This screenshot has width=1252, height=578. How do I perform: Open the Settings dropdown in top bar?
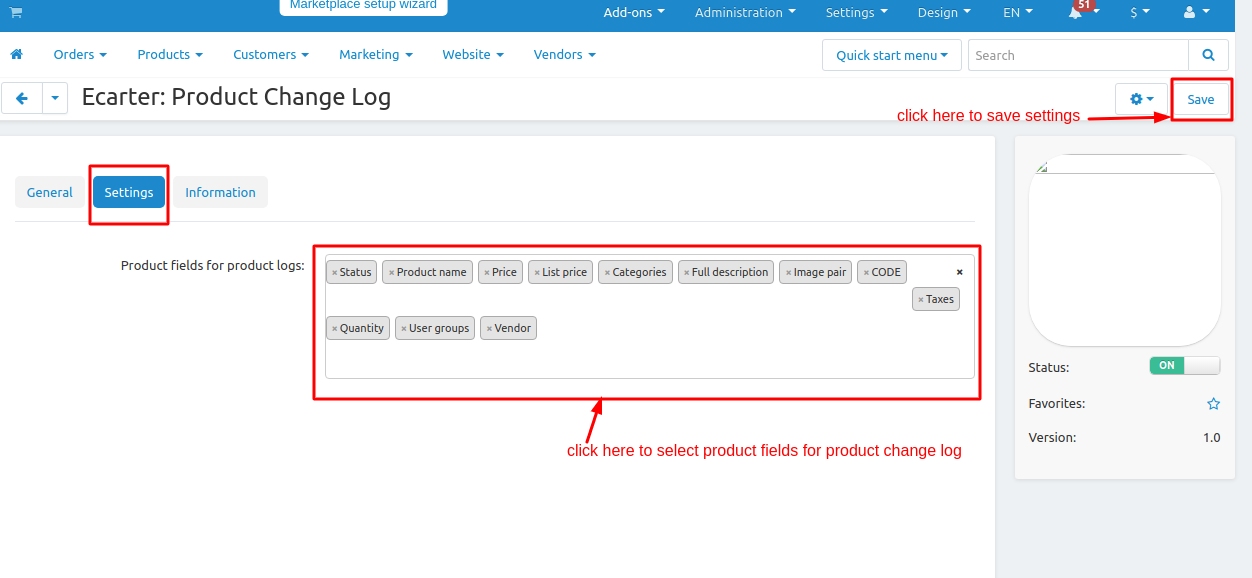coord(857,13)
